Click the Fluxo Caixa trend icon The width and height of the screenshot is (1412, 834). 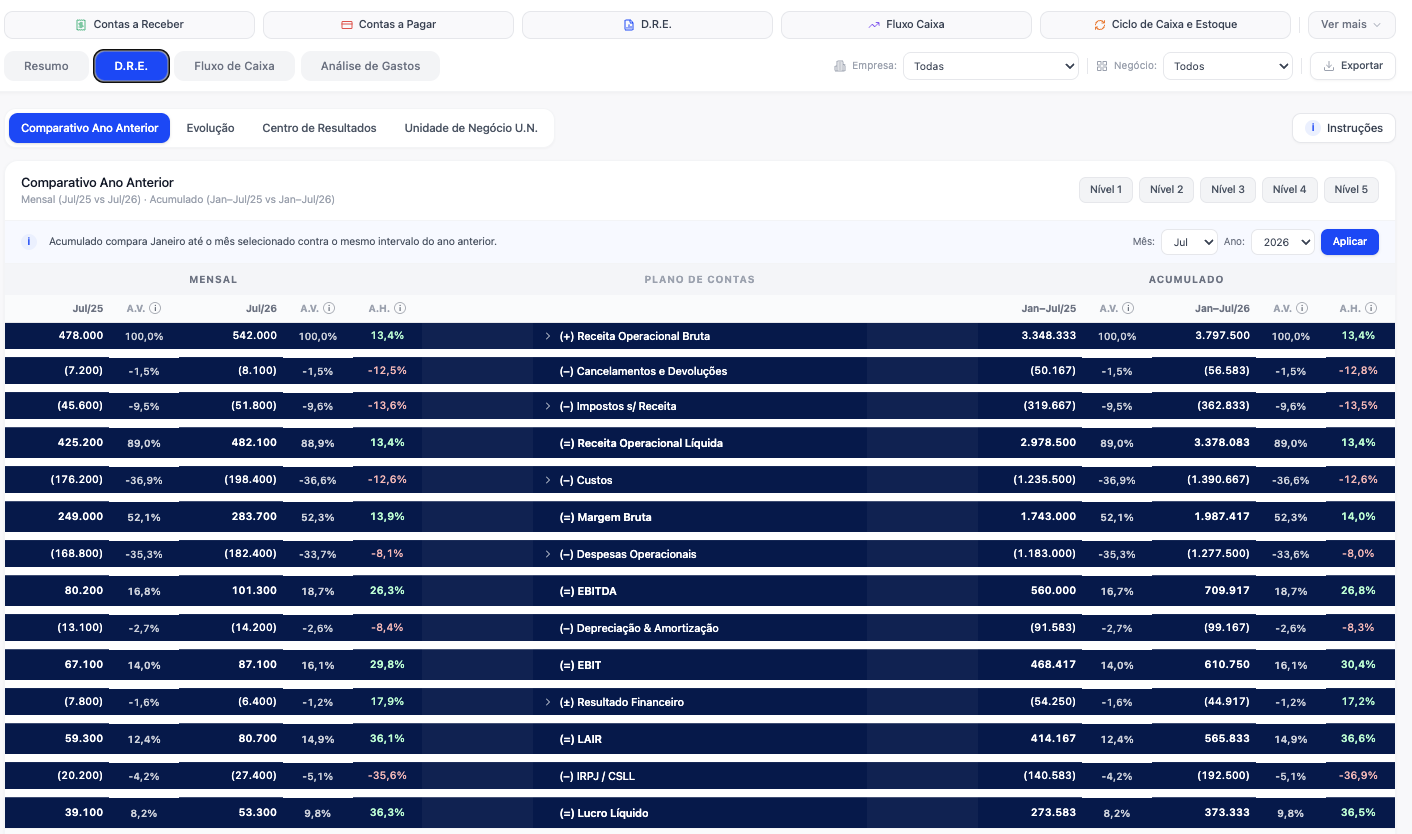tap(874, 24)
